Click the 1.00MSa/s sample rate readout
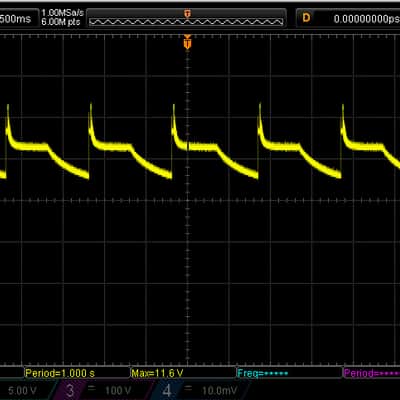The height and width of the screenshot is (400, 400). (x=62, y=13)
